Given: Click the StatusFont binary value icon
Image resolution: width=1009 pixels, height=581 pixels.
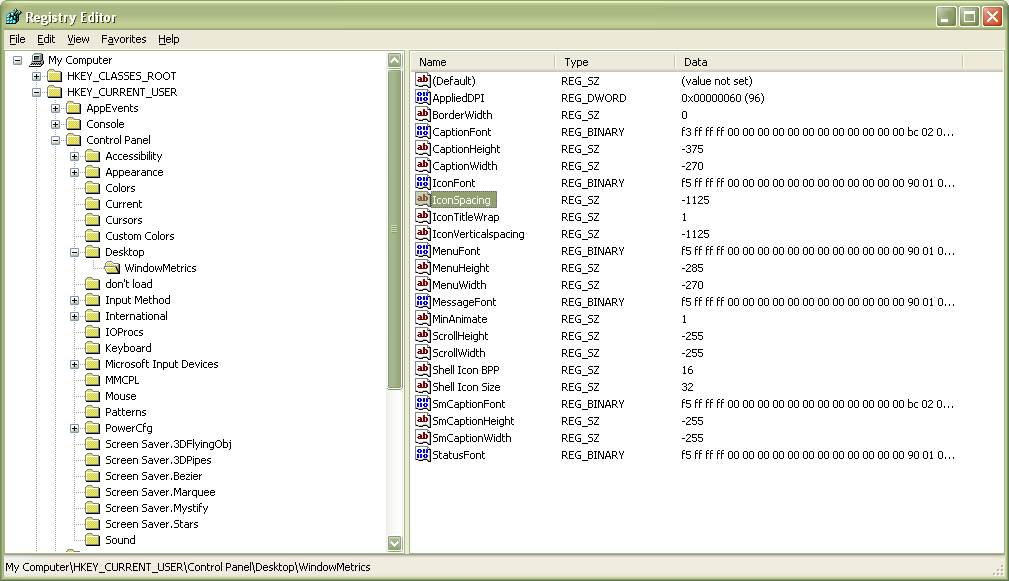Looking at the screenshot, I should click(x=422, y=455).
